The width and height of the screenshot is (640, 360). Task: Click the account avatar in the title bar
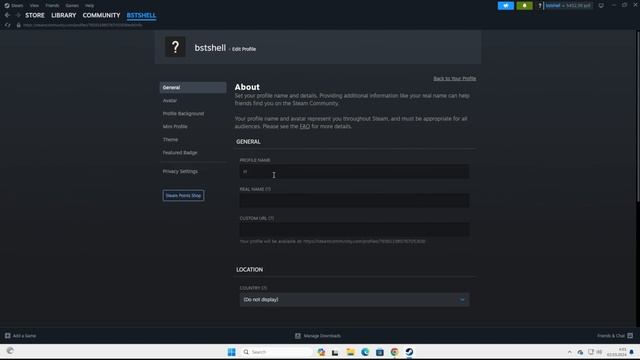pyautogui.click(x=540, y=6)
